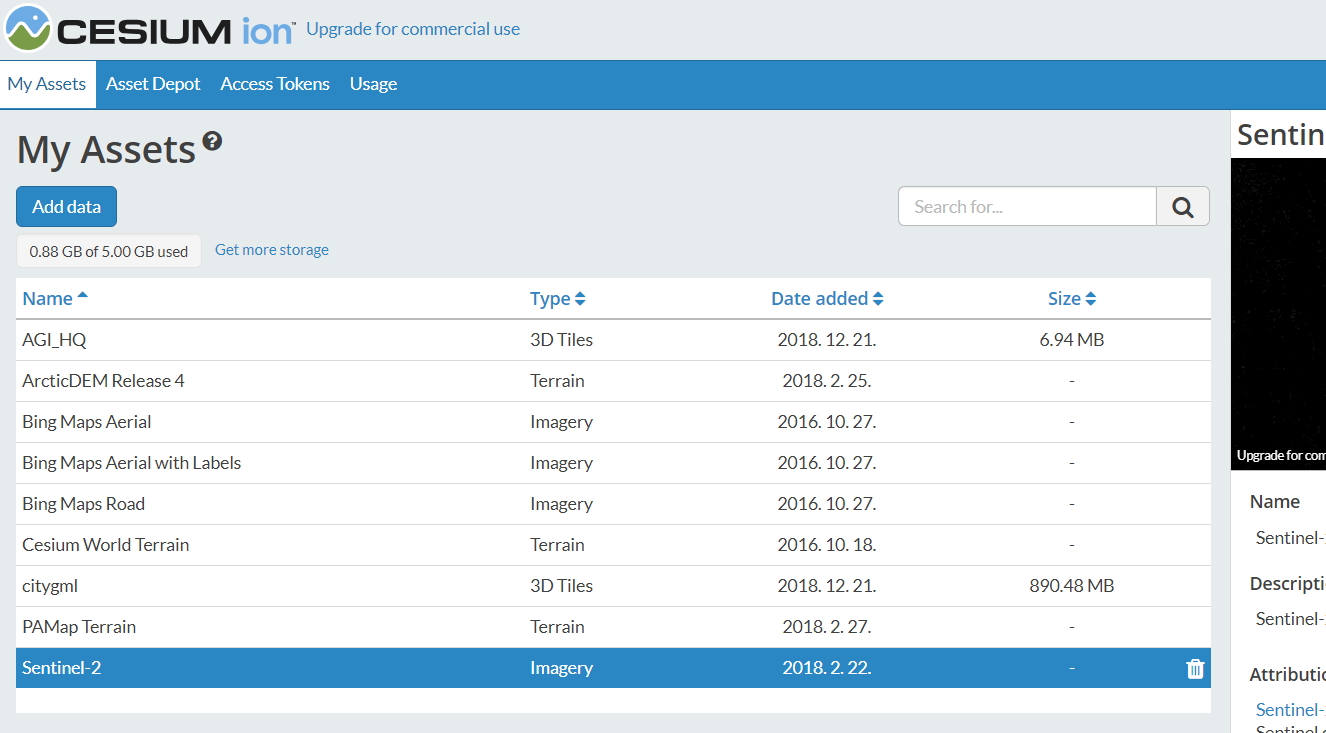Image resolution: width=1326 pixels, height=733 pixels.
Task: Switch to the My Assets tab
Action: pos(47,84)
